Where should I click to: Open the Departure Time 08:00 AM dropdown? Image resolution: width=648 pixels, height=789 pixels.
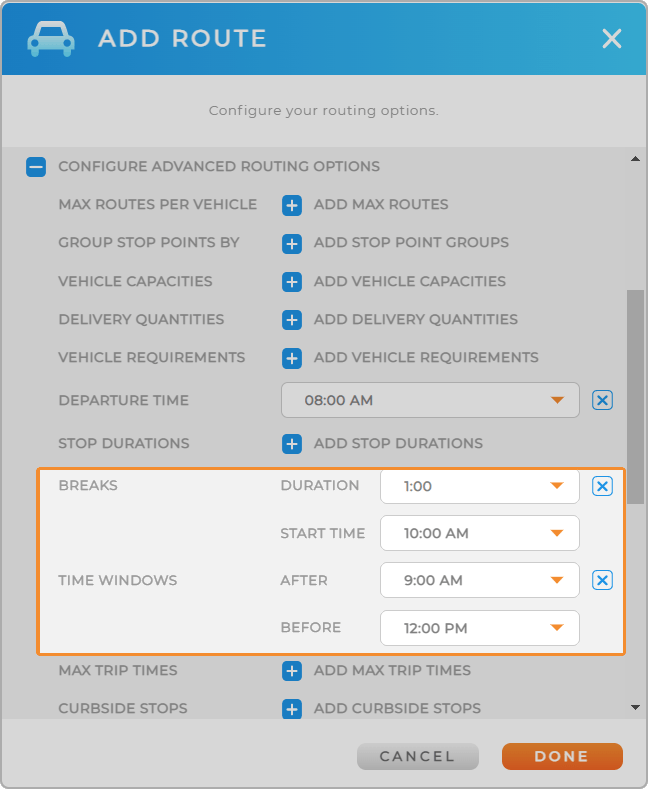pyautogui.click(x=430, y=400)
